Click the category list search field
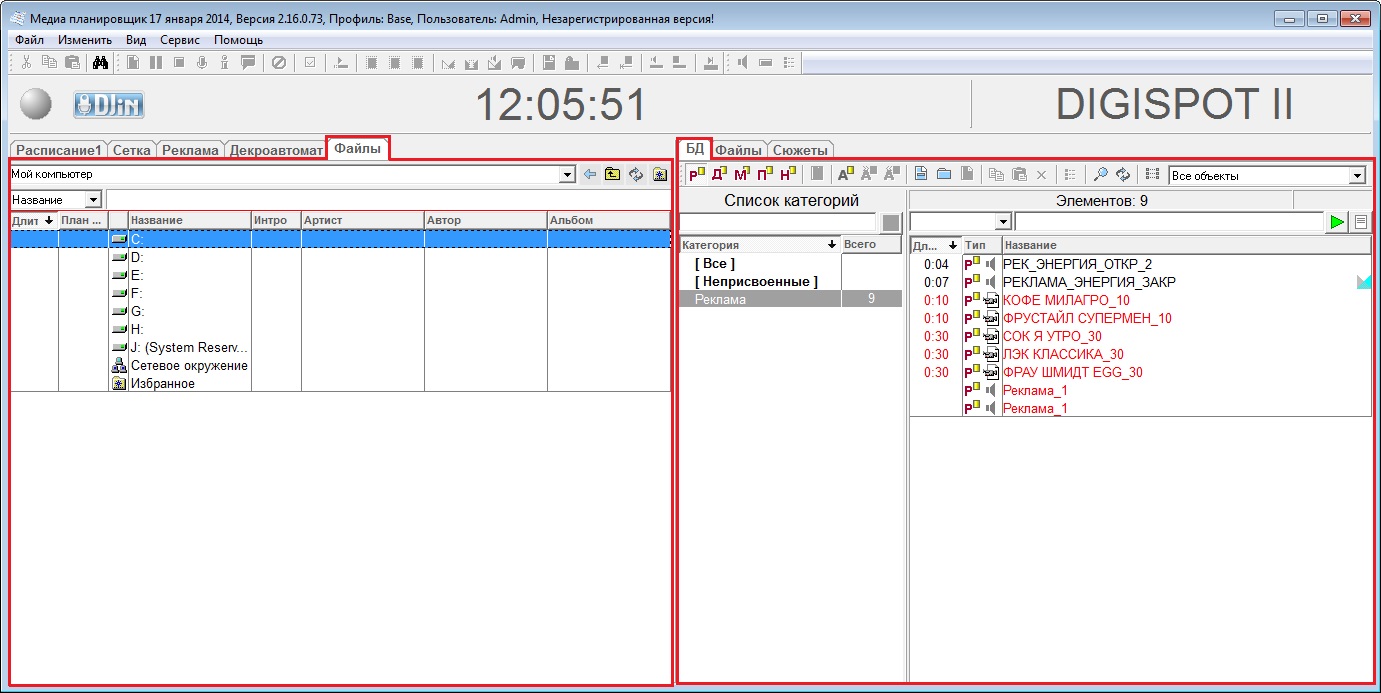The width and height of the screenshot is (1381, 693). [778, 222]
